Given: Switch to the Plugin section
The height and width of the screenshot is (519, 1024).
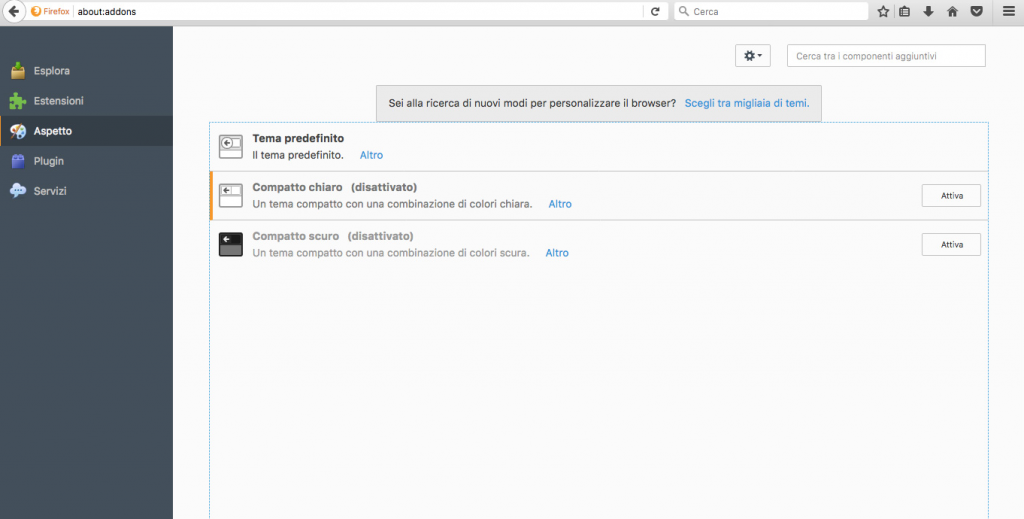Looking at the screenshot, I should (86, 161).
